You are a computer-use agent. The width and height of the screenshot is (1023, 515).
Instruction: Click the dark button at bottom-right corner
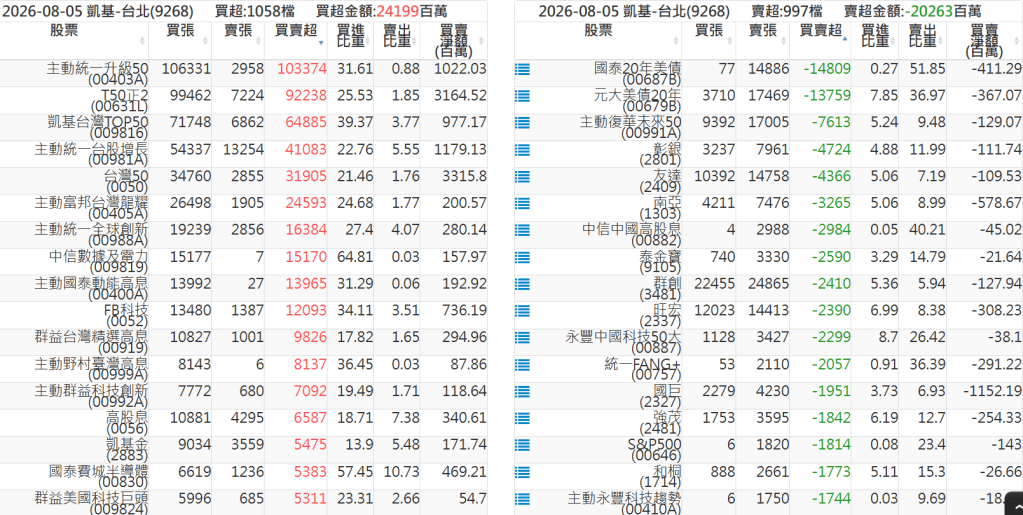coord(1014,504)
